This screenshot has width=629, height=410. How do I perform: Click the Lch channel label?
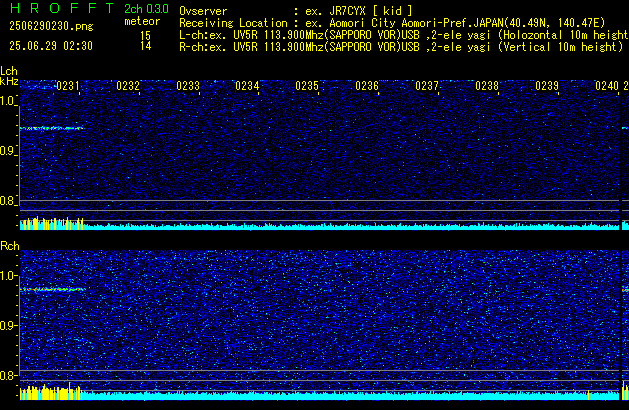click(x=9, y=71)
